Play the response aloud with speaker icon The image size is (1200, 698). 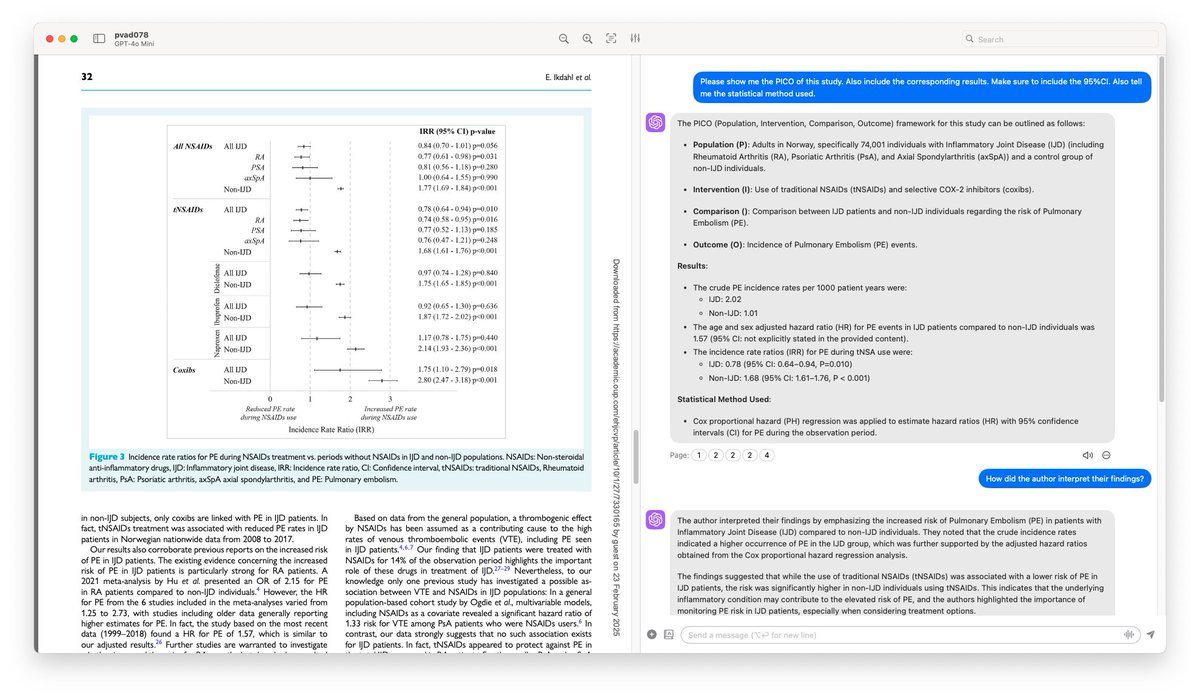pos(1088,455)
